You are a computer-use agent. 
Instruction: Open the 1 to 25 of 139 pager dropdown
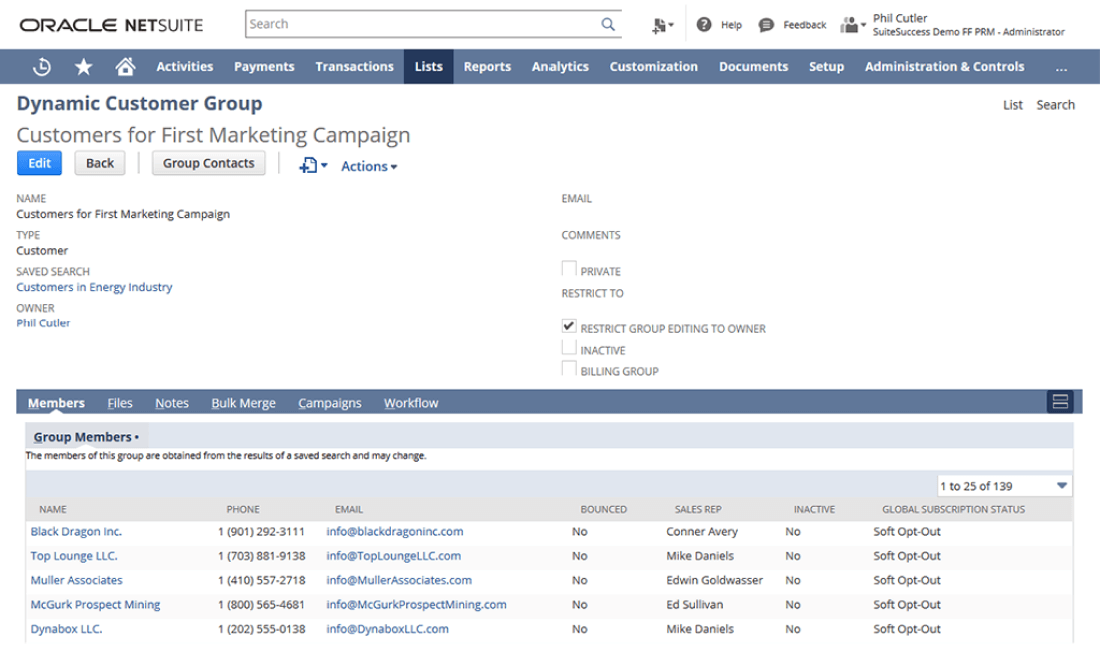[x=1004, y=486]
